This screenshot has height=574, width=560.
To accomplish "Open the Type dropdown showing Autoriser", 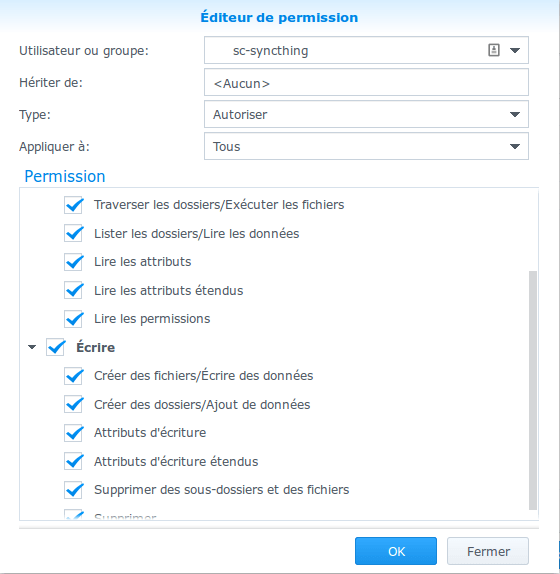I will click(x=366, y=114).
